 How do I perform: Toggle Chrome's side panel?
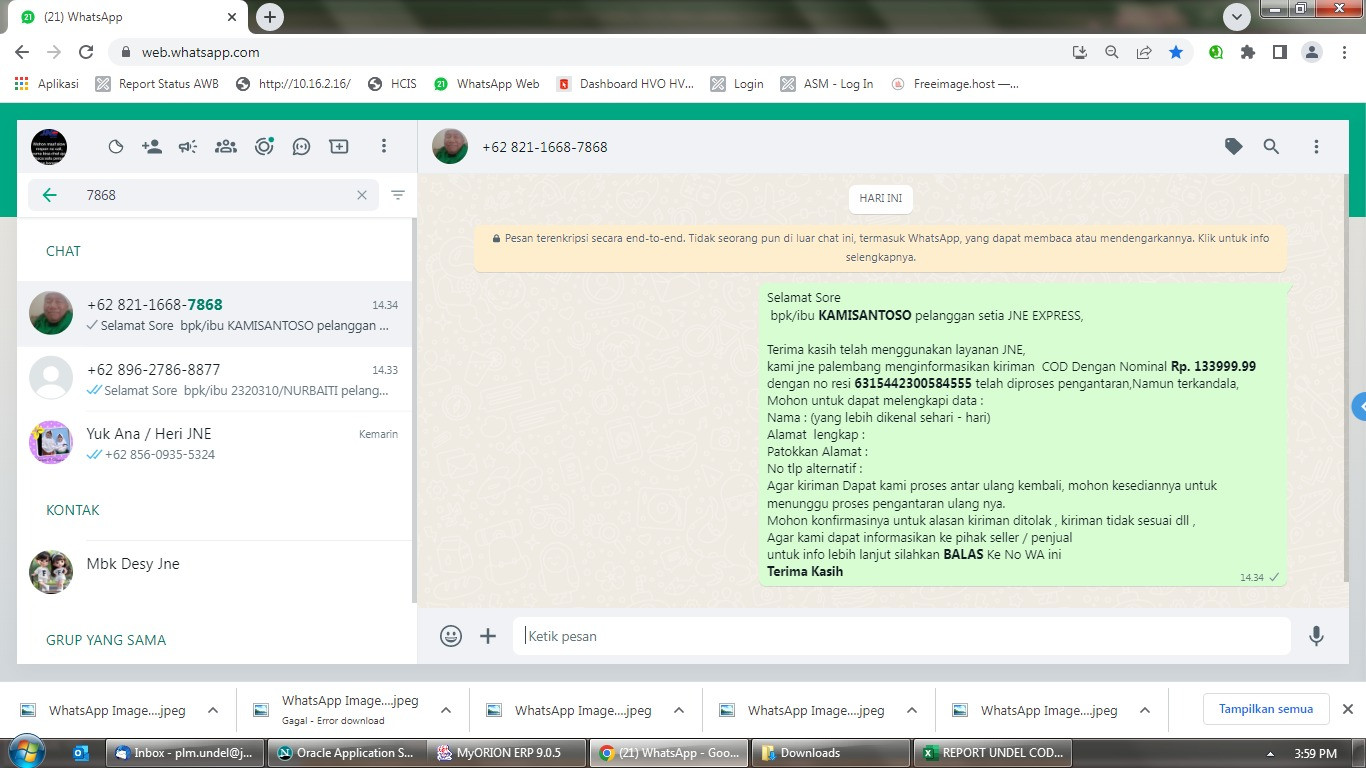[x=1280, y=52]
